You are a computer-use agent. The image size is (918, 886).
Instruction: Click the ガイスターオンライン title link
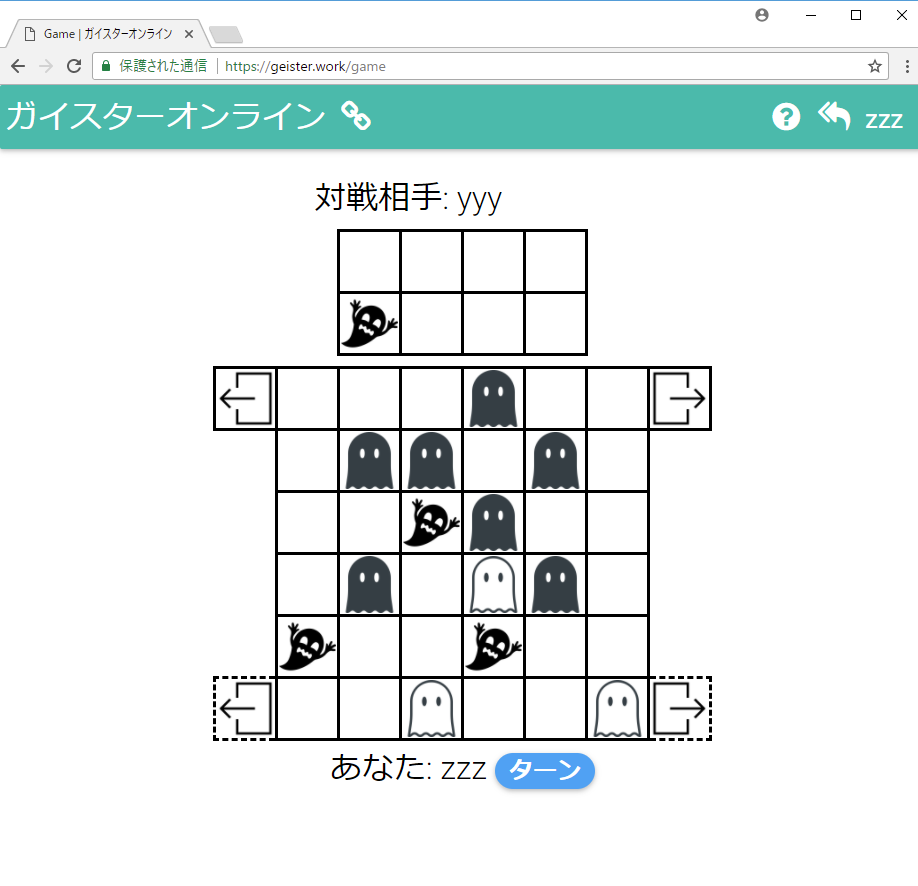166,115
